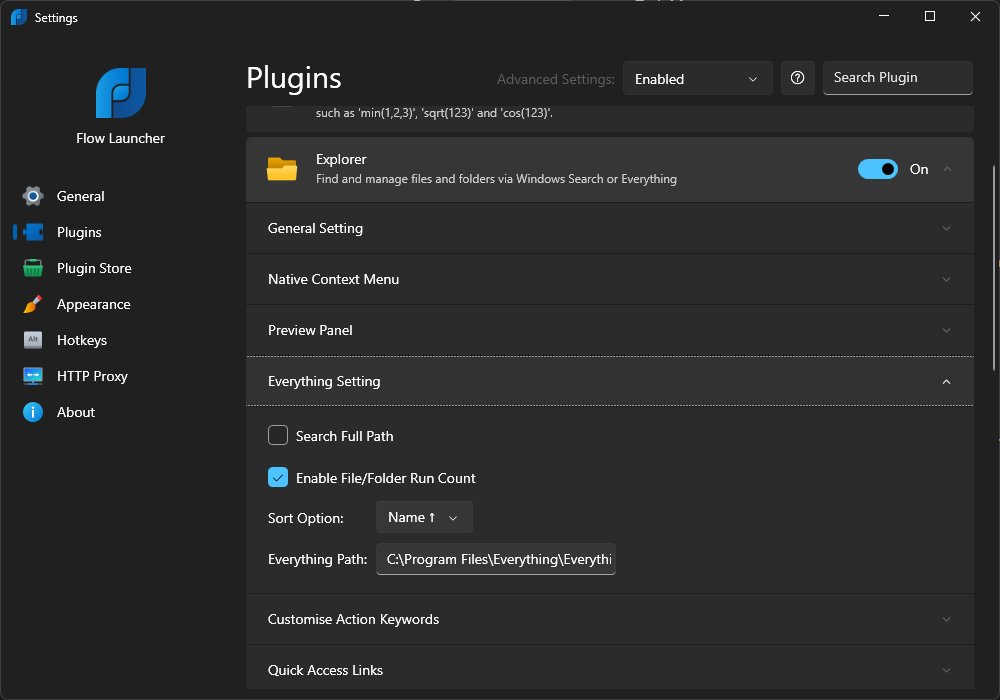Click the Explorer plugin folder icon

pyautogui.click(x=282, y=169)
